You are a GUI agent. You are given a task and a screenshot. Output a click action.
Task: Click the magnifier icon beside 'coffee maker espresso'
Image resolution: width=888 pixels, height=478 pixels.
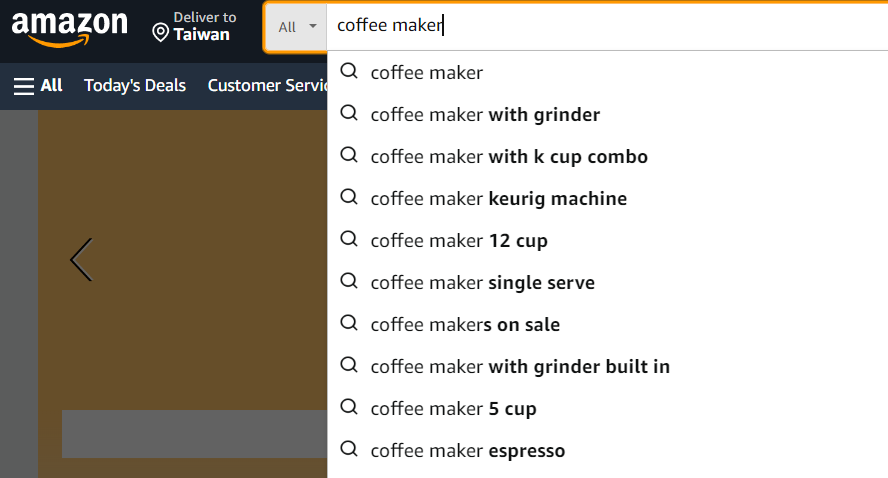[x=349, y=450]
